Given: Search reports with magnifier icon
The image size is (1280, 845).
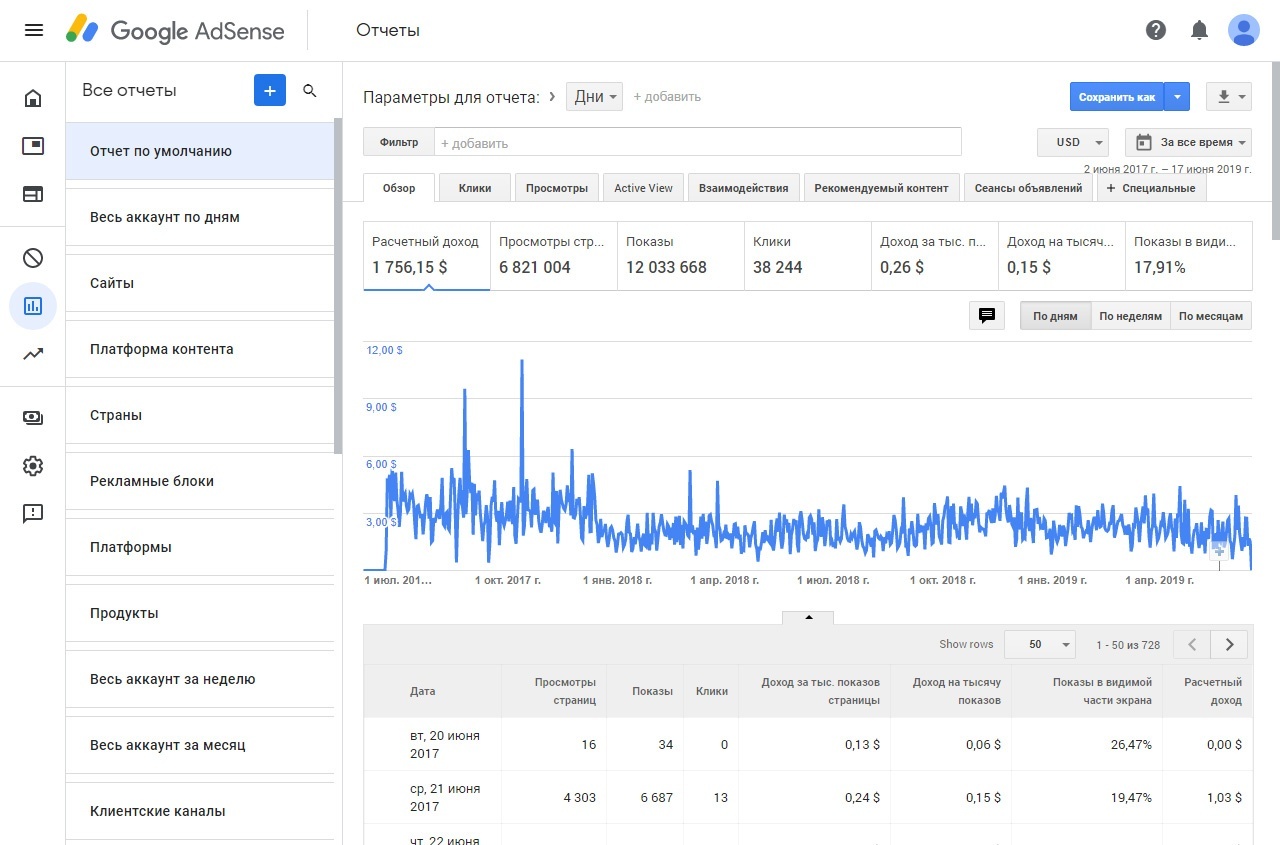Looking at the screenshot, I should point(310,91).
